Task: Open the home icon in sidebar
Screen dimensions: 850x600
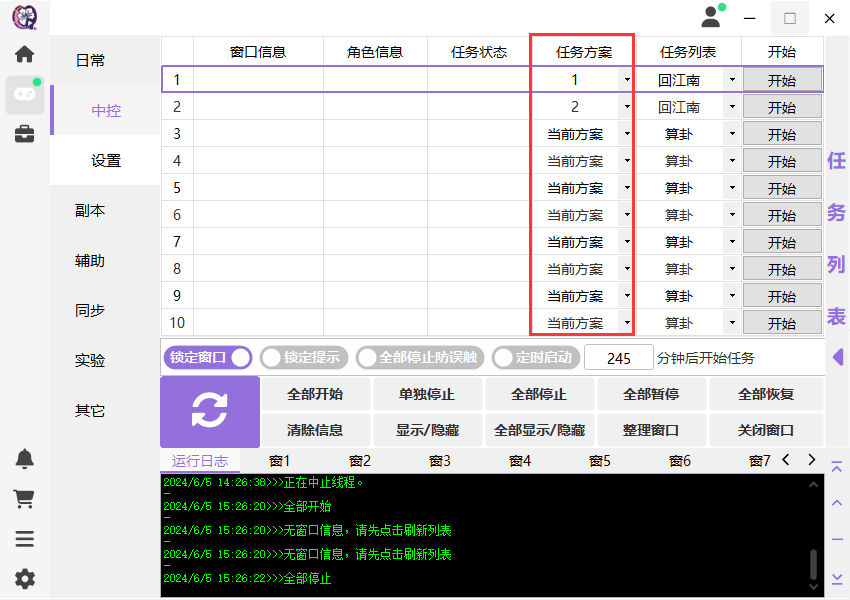Action: 24,54
